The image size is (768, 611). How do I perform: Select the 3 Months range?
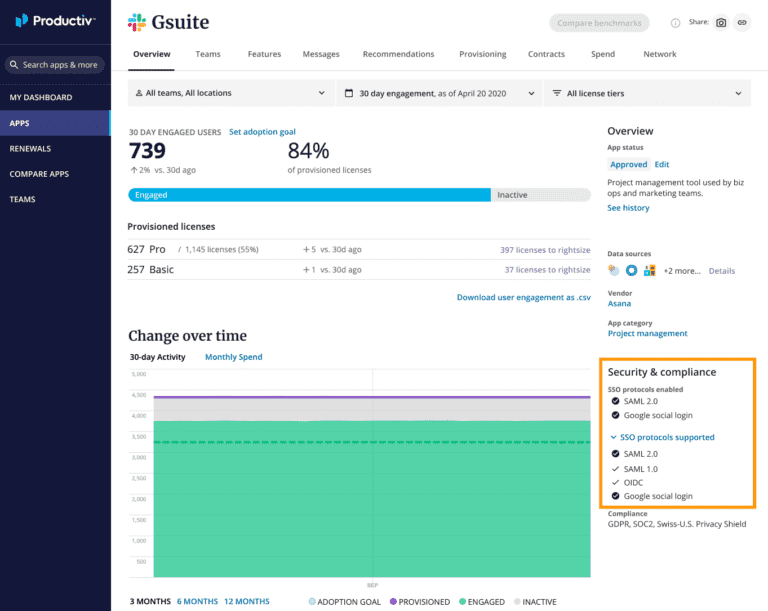[150, 601]
